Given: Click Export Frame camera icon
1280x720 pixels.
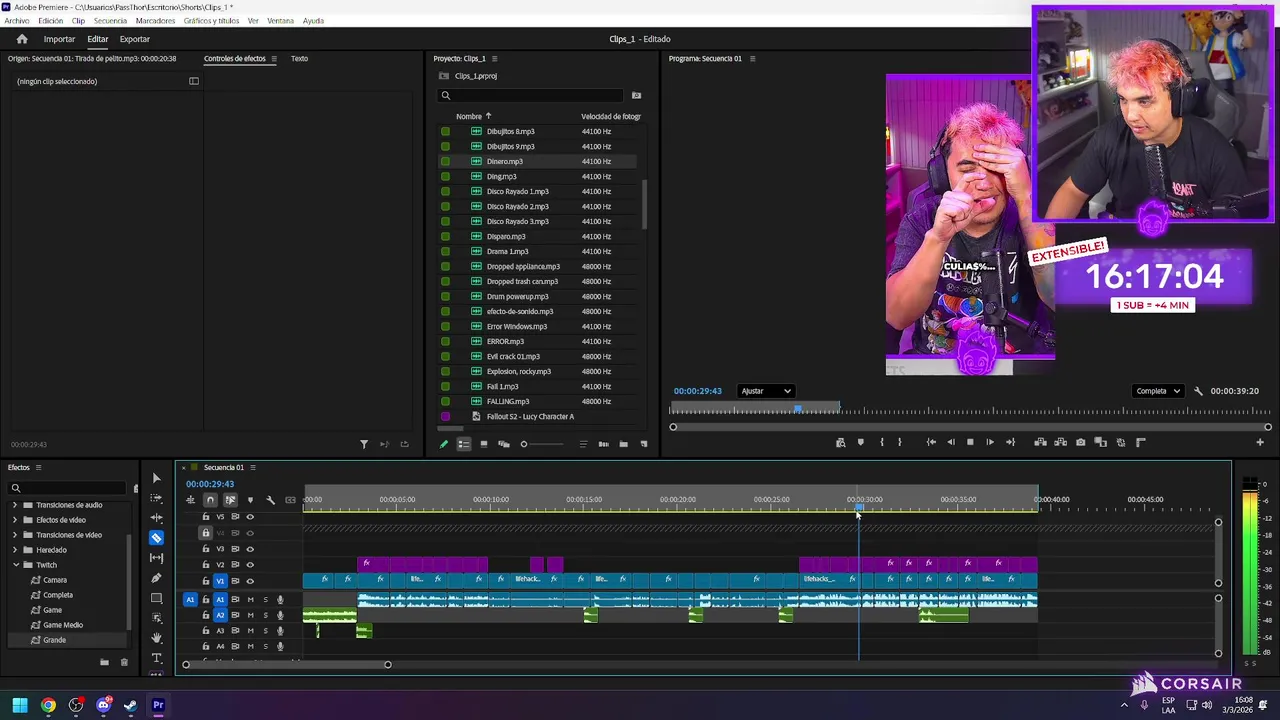Looking at the screenshot, I should (x=1080, y=442).
